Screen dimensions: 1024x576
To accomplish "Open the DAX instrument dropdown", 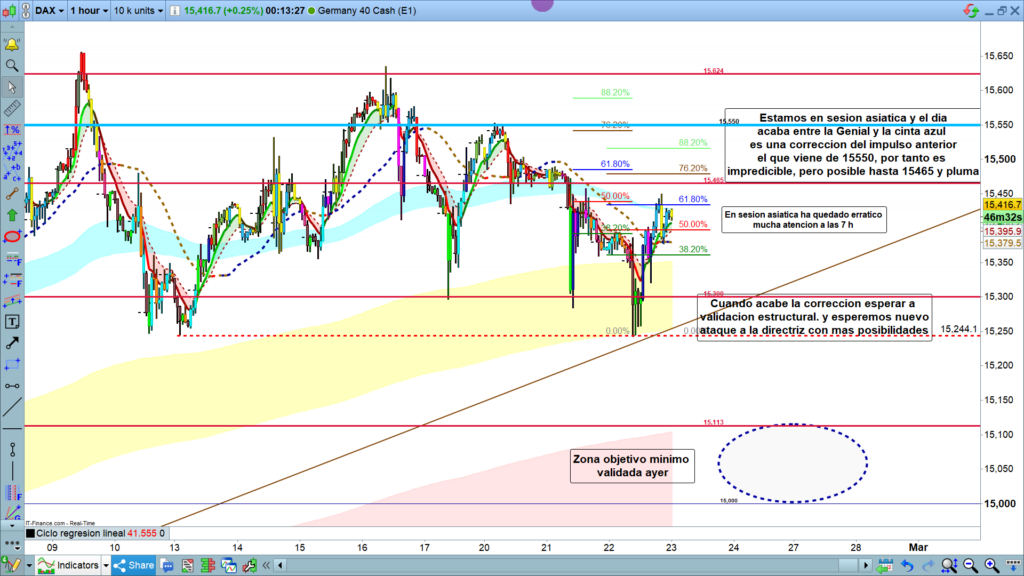I will 50,10.
